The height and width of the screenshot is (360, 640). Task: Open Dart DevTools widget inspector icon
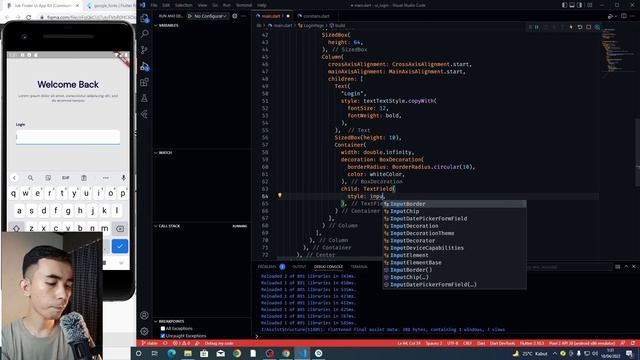click(x=597, y=27)
